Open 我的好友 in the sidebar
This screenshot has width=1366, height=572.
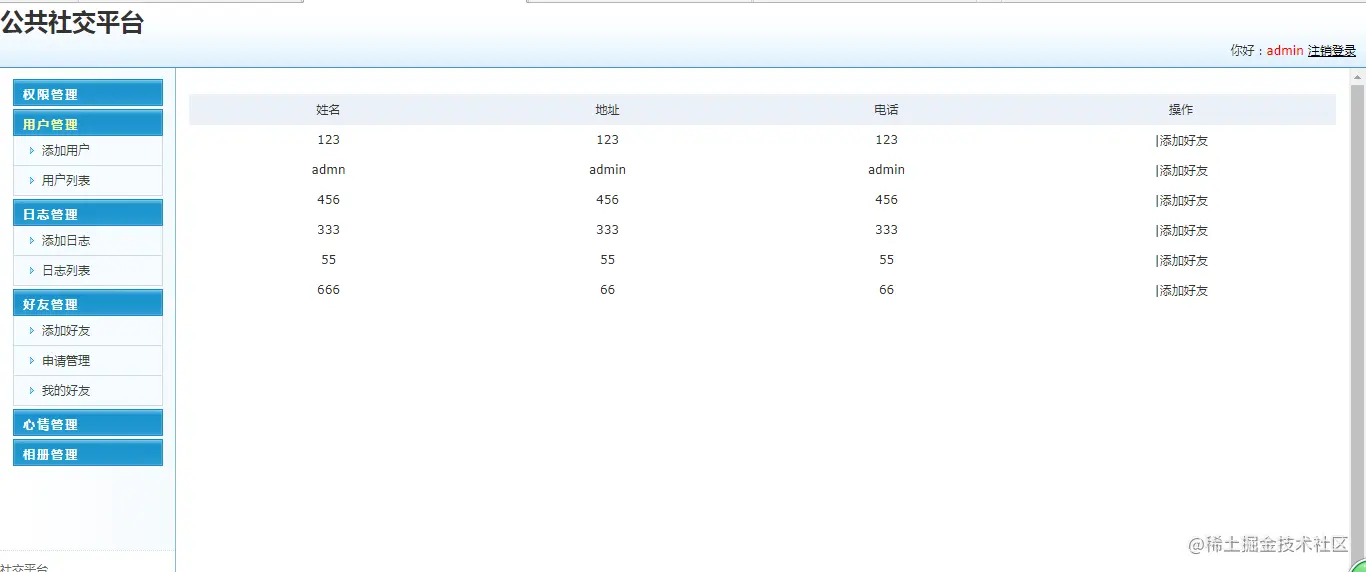66,391
